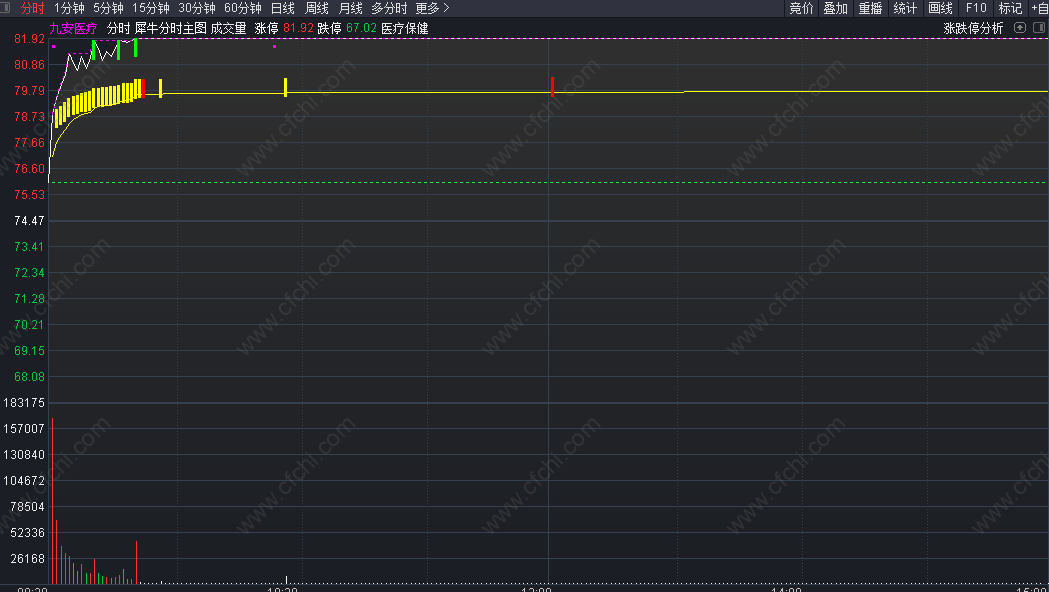Select the 15分钟 timeframe
1049x592 pixels.
point(151,8)
